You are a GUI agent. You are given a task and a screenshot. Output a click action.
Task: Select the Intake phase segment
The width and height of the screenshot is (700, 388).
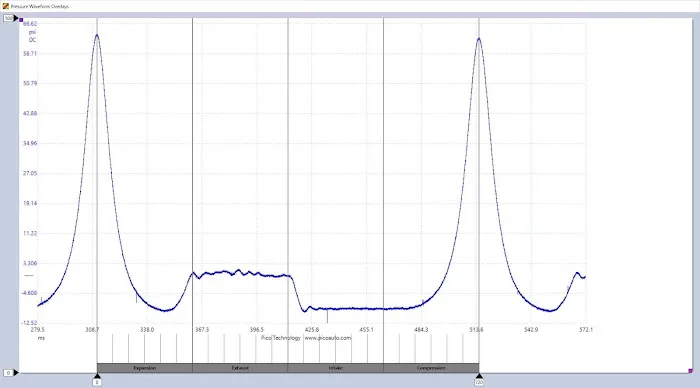tap(335, 368)
